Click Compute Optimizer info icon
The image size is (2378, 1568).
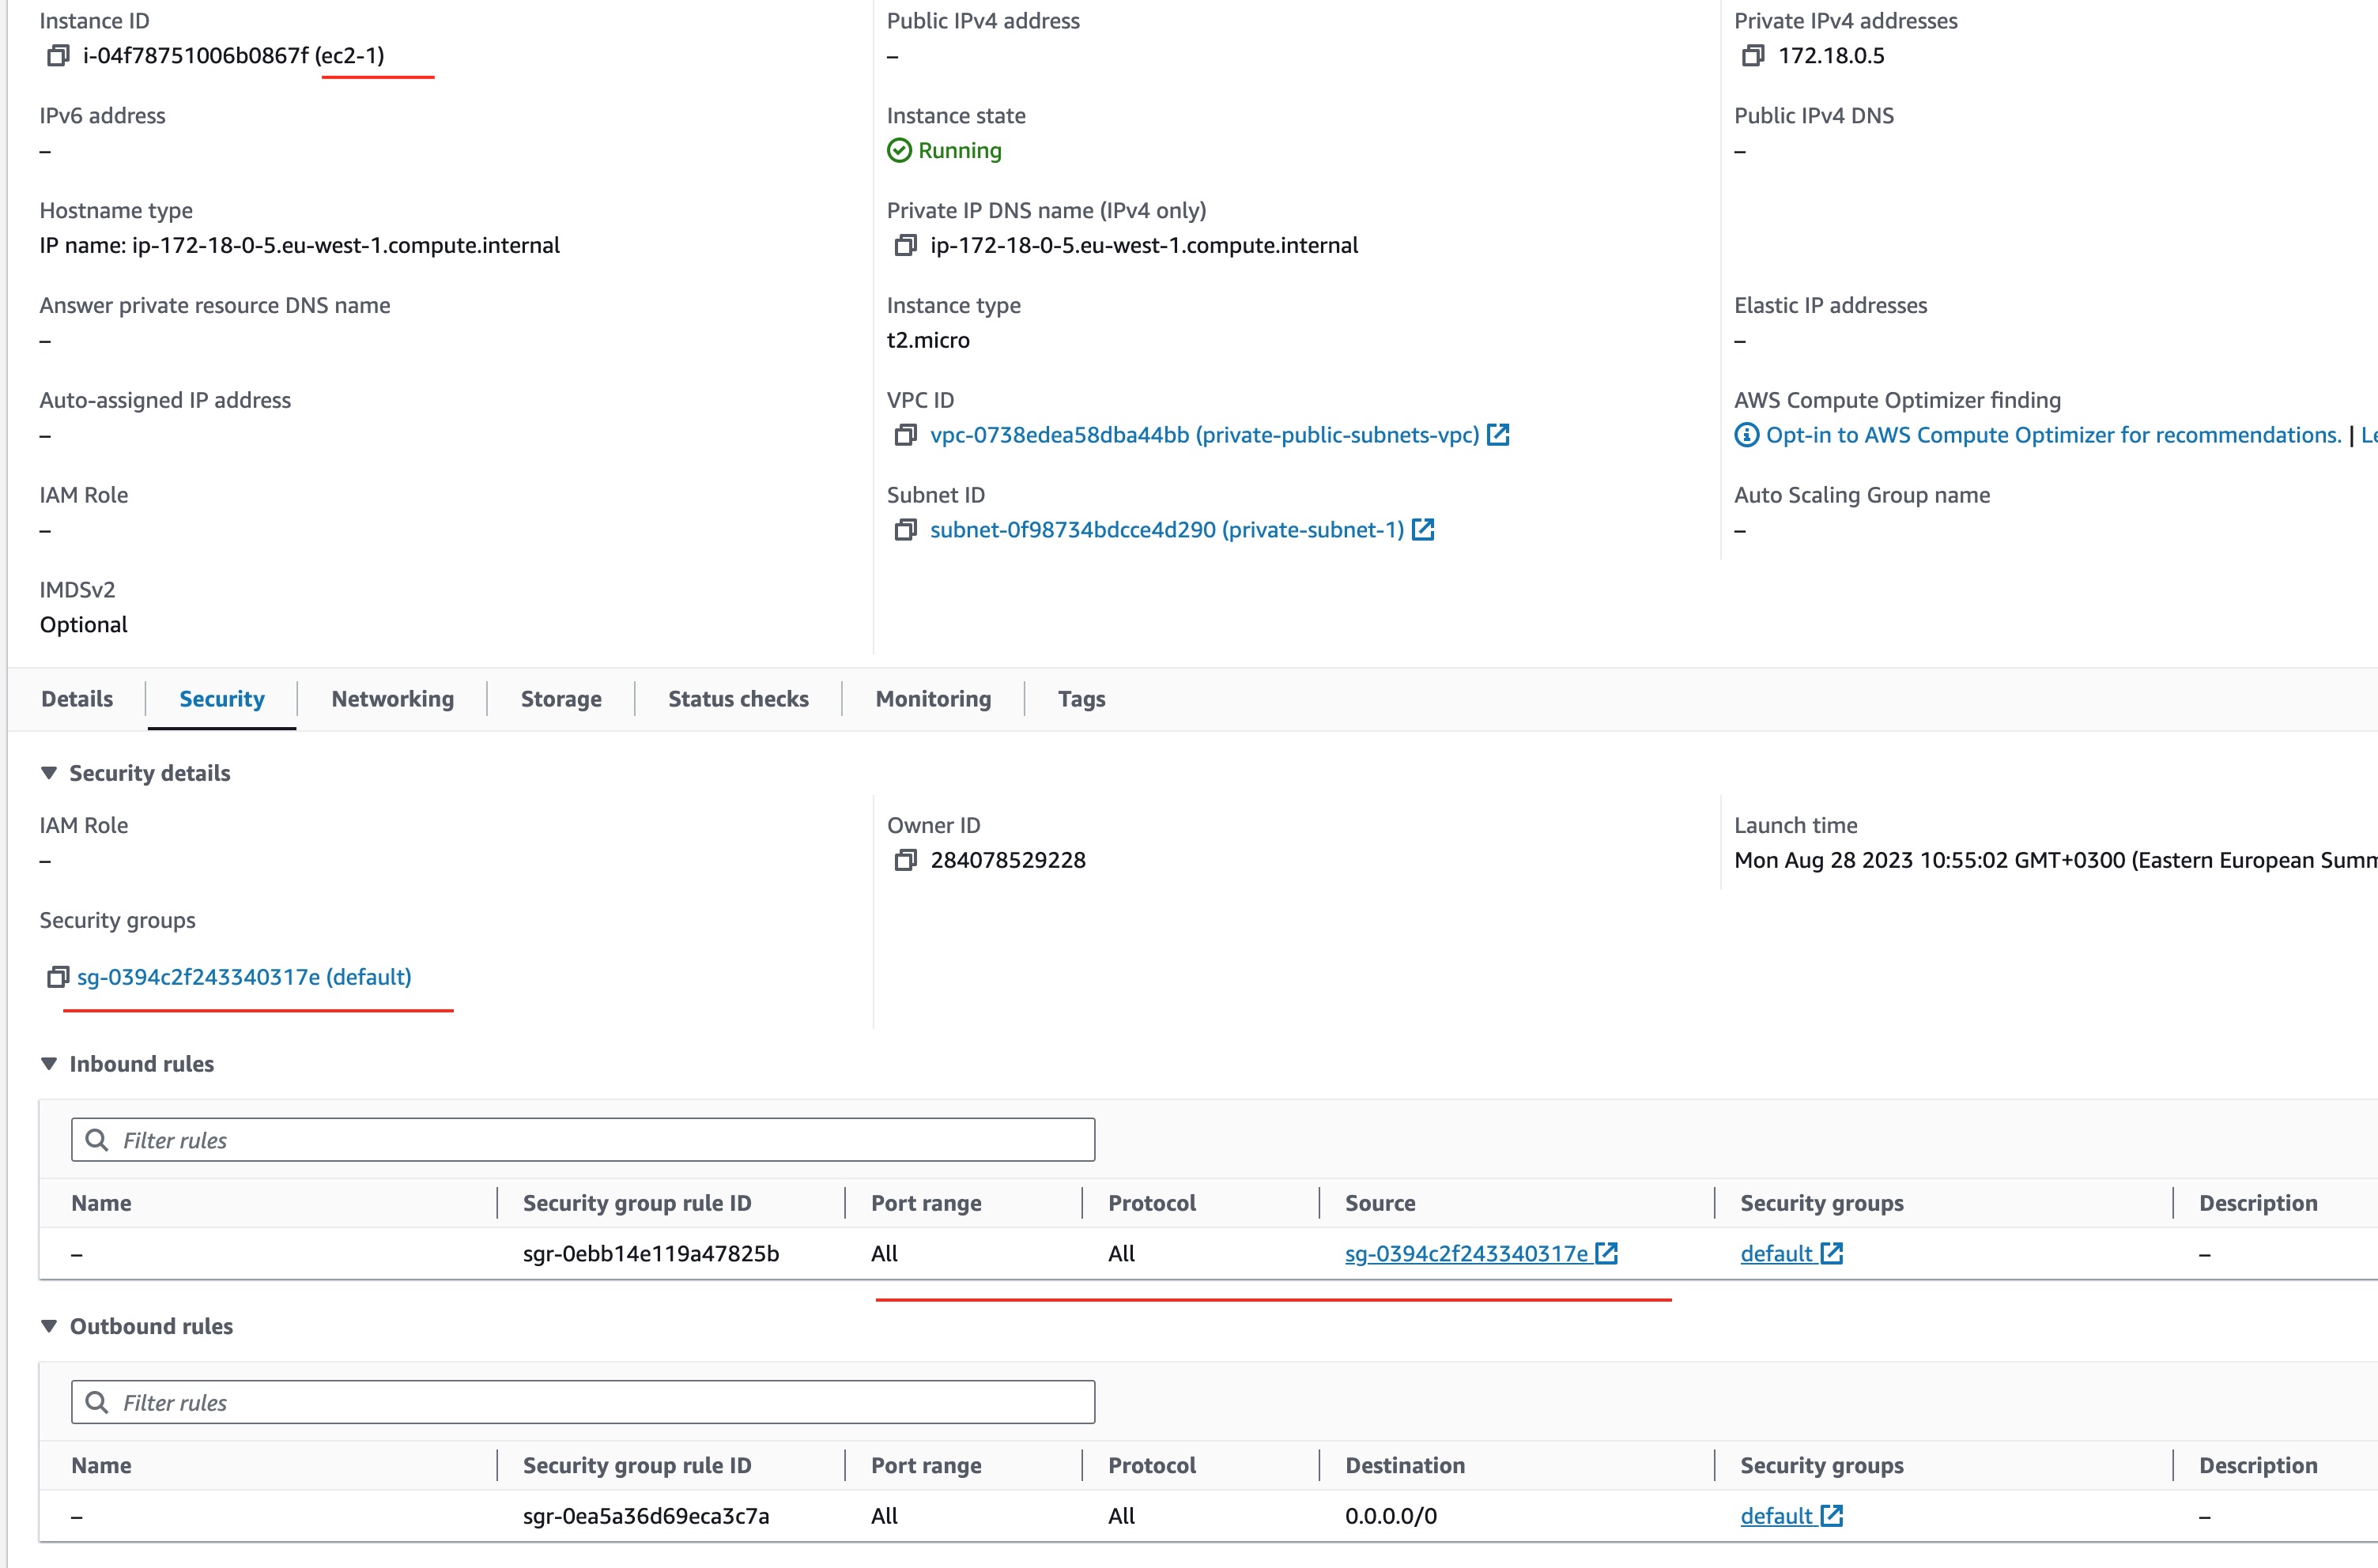tap(1746, 435)
